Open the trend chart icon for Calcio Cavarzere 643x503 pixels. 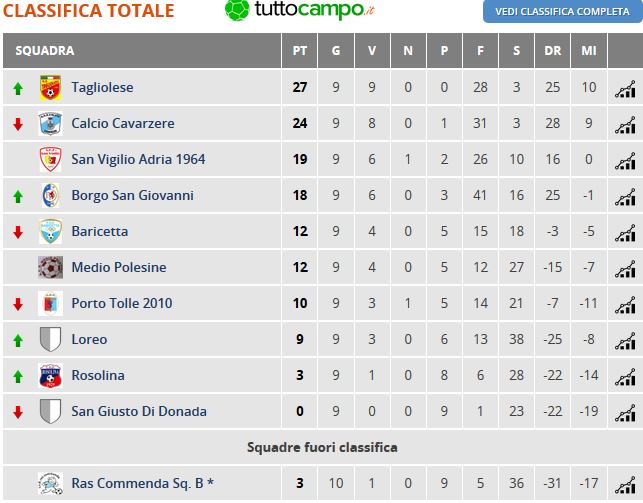point(625,124)
